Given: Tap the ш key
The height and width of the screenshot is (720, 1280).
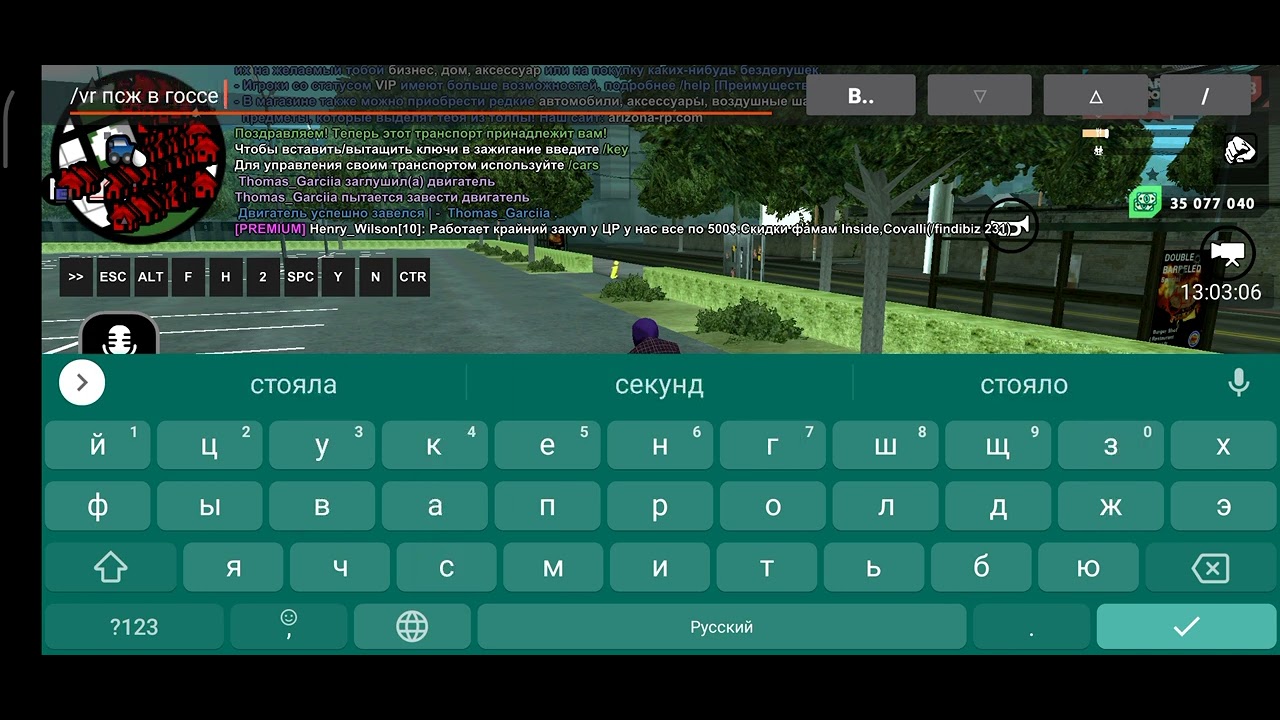Looking at the screenshot, I should pyautogui.click(x=885, y=445).
